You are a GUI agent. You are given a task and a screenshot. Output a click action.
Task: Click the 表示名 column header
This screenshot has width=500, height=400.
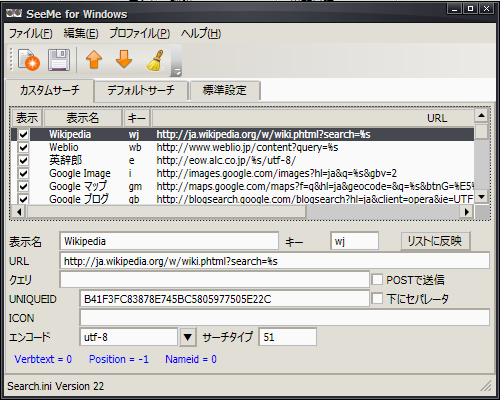point(83,118)
